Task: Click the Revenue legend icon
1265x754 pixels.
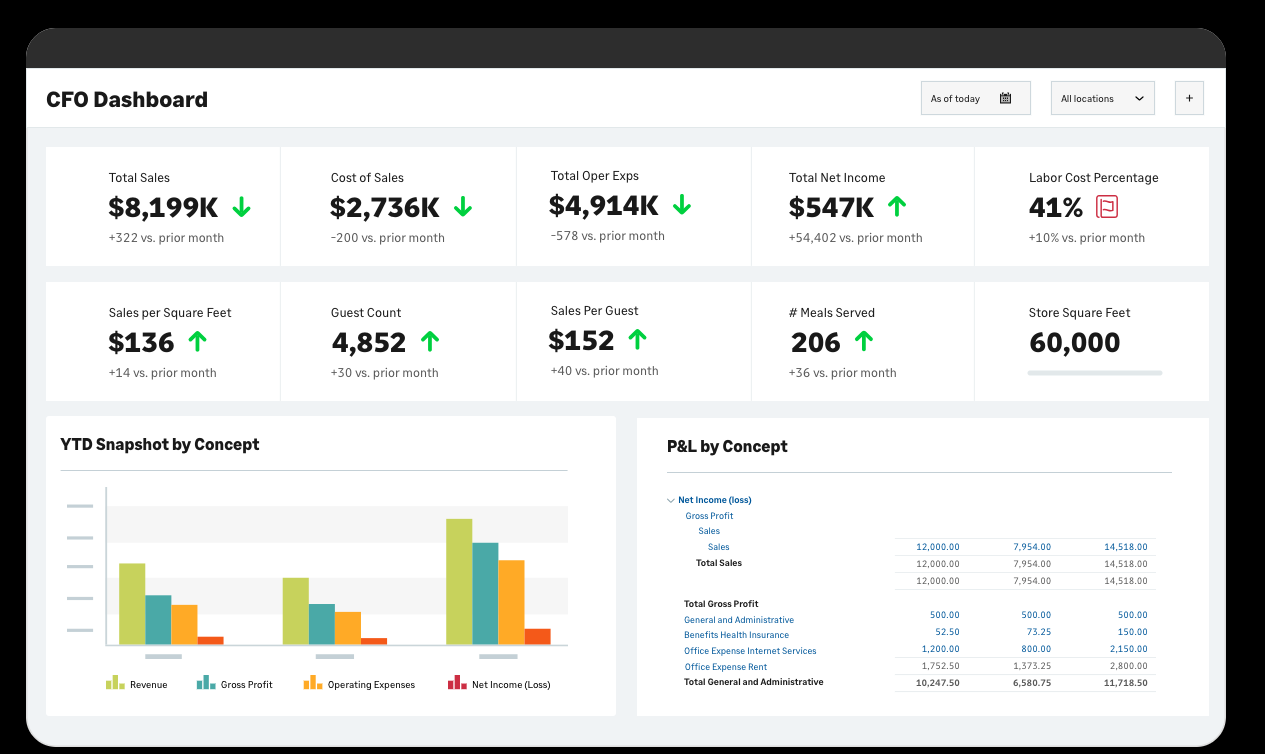Action: click(x=115, y=683)
